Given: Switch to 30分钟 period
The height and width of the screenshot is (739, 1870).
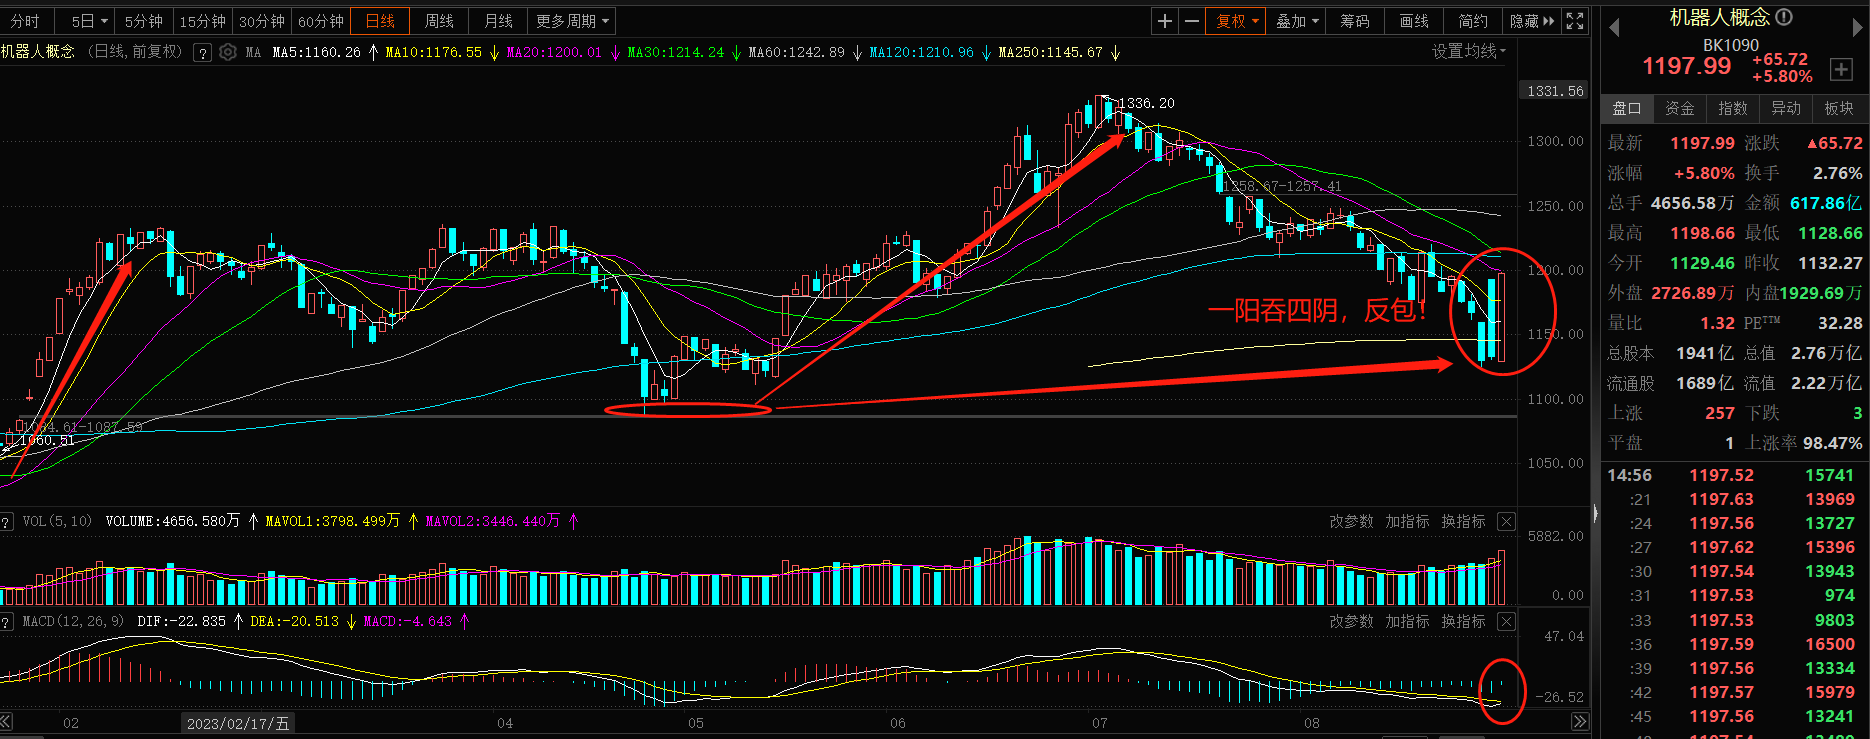Looking at the screenshot, I should [262, 21].
